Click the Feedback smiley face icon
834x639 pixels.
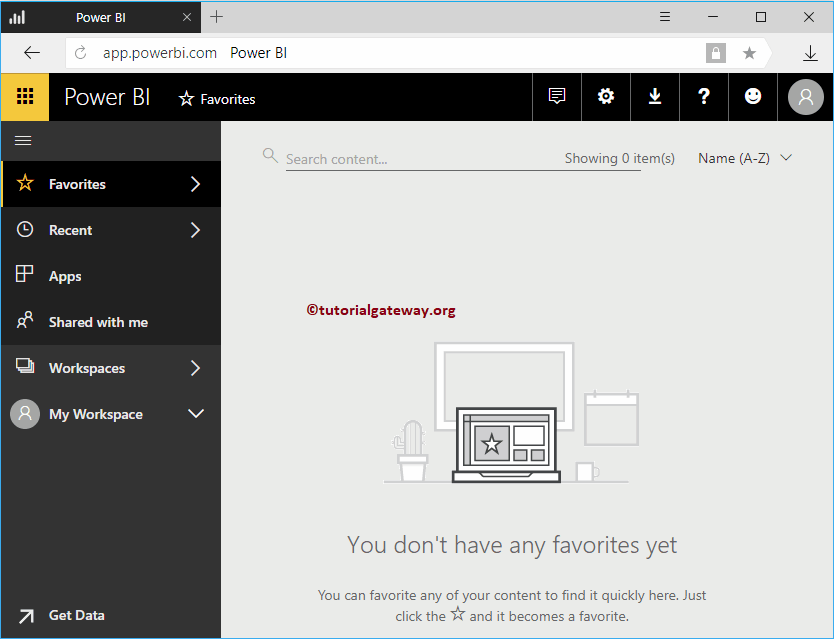tap(753, 96)
